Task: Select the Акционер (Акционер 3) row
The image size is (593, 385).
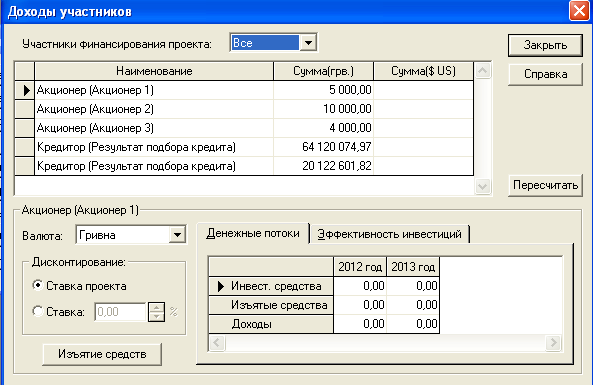Action: click(244, 128)
